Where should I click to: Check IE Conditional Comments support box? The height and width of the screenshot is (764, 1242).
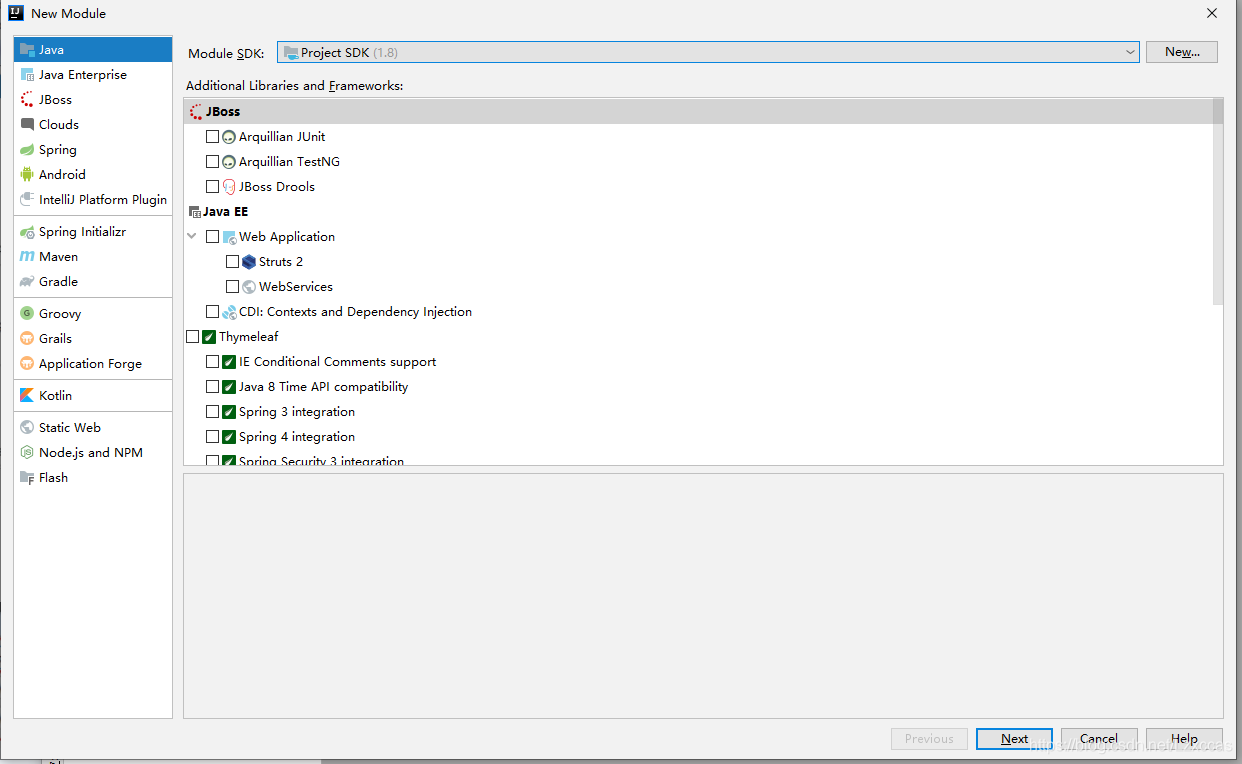(x=212, y=361)
